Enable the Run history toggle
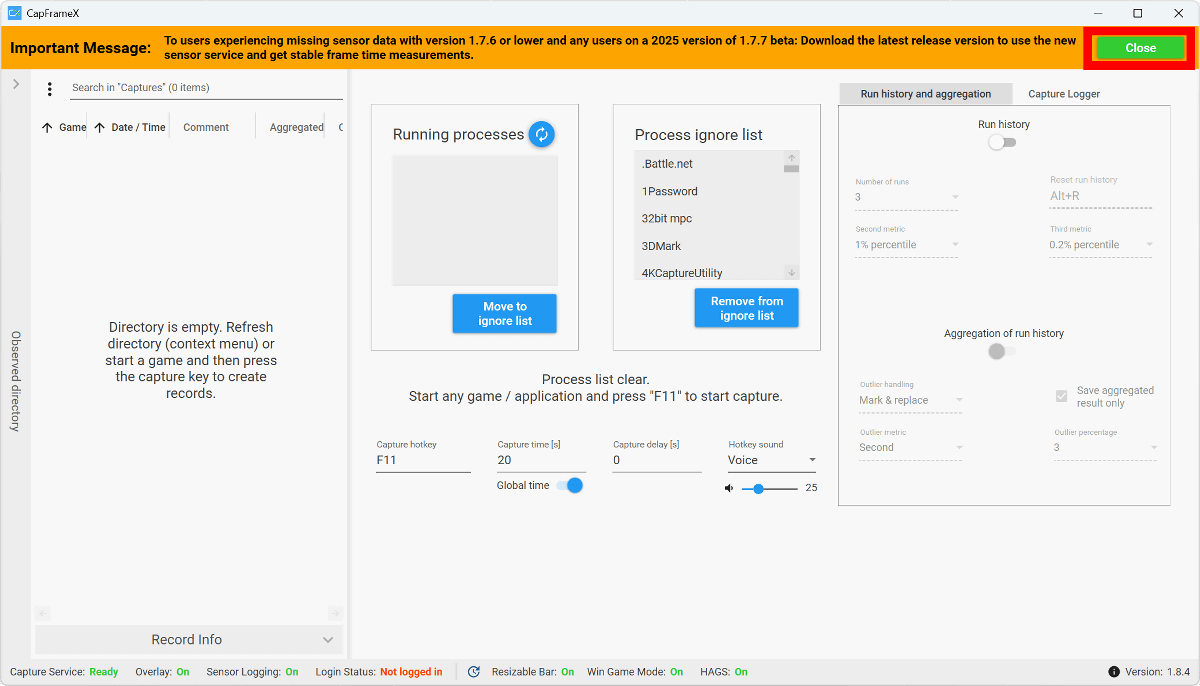The width and height of the screenshot is (1200, 686). 1001,143
